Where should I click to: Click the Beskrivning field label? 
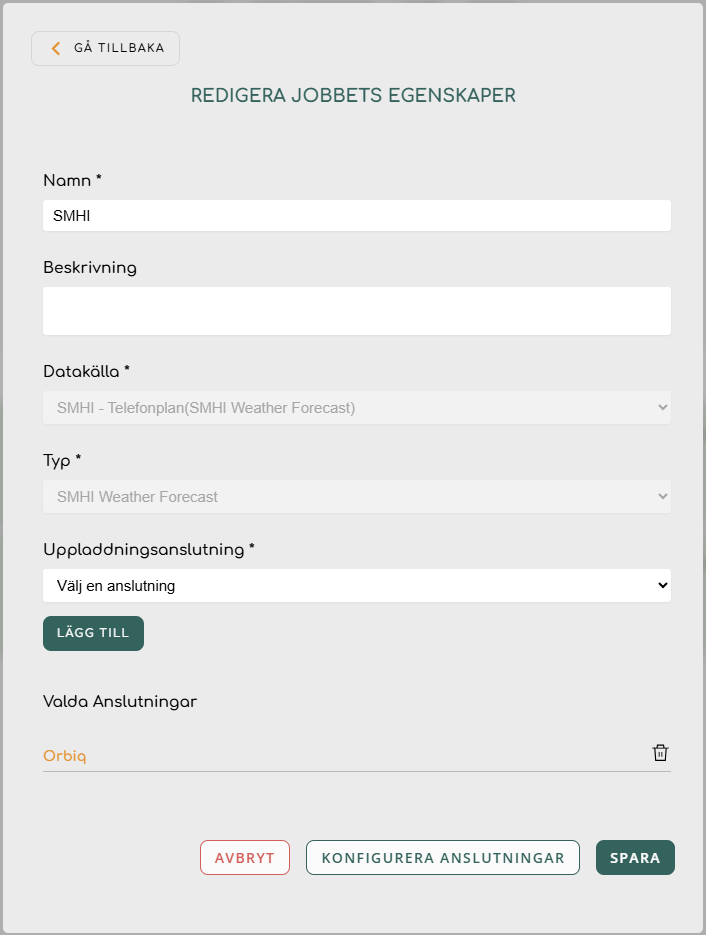pos(90,268)
